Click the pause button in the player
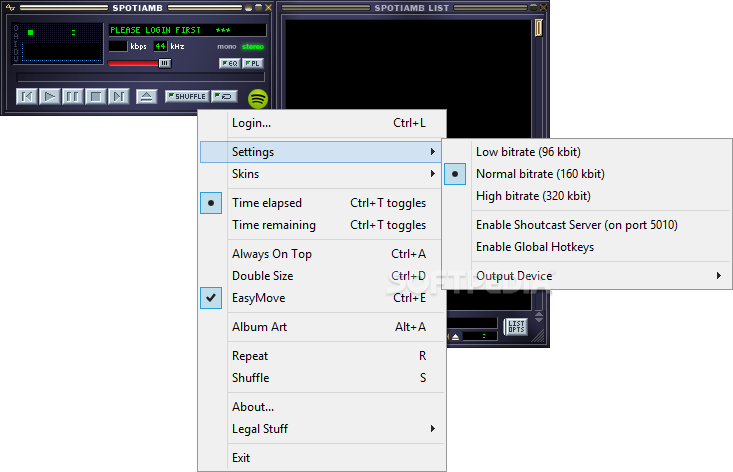Viewport: 733px width, 472px height. click(72, 97)
